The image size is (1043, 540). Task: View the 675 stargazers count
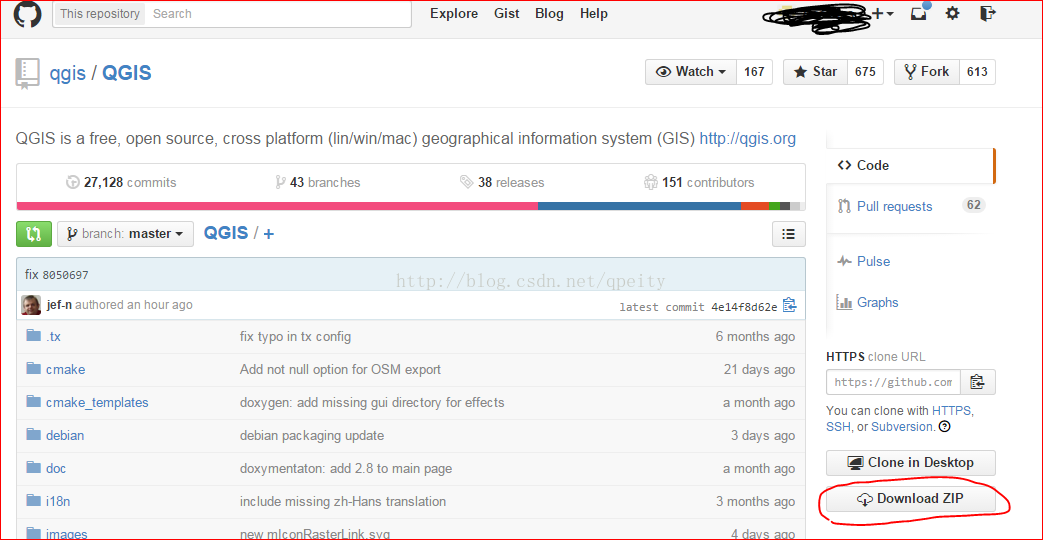click(x=865, y=72)
